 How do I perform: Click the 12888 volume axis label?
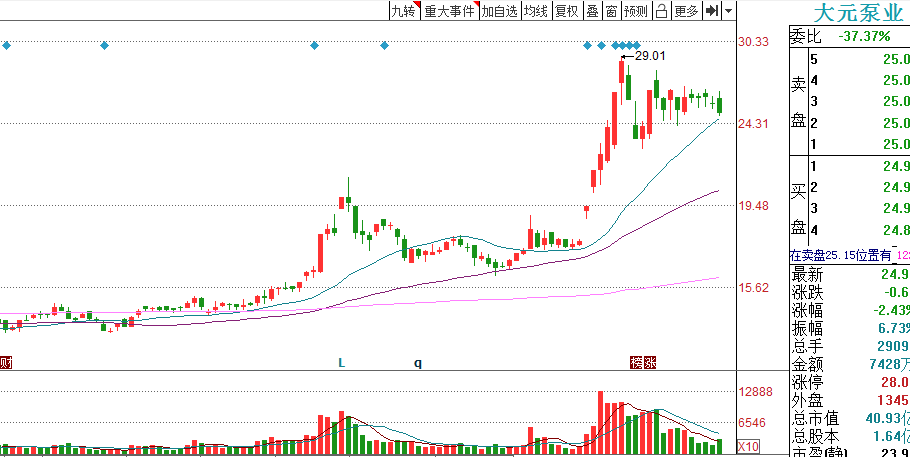pos(755,392)
